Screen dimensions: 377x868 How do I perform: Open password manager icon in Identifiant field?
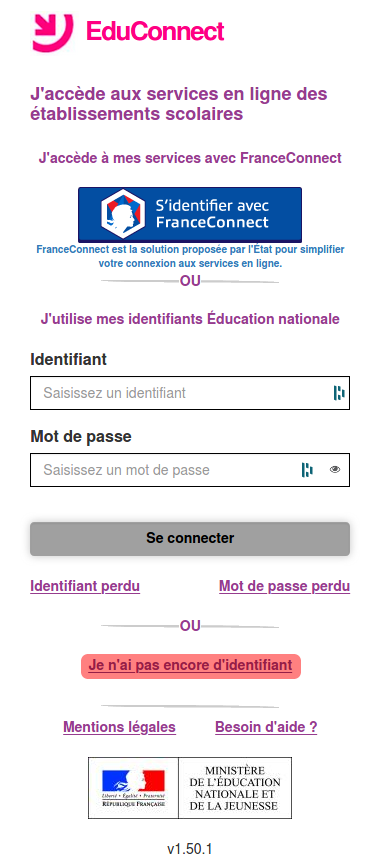(339, 393)
